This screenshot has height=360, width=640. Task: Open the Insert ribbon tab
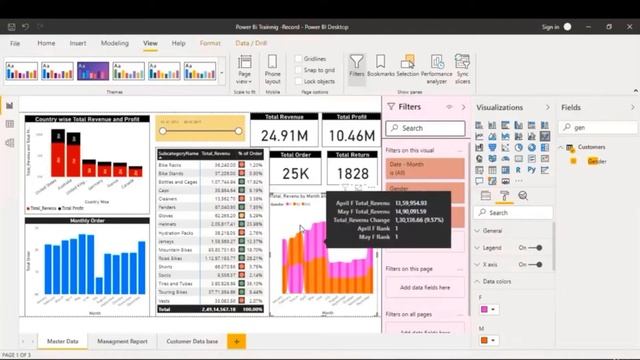click(78, 43)
